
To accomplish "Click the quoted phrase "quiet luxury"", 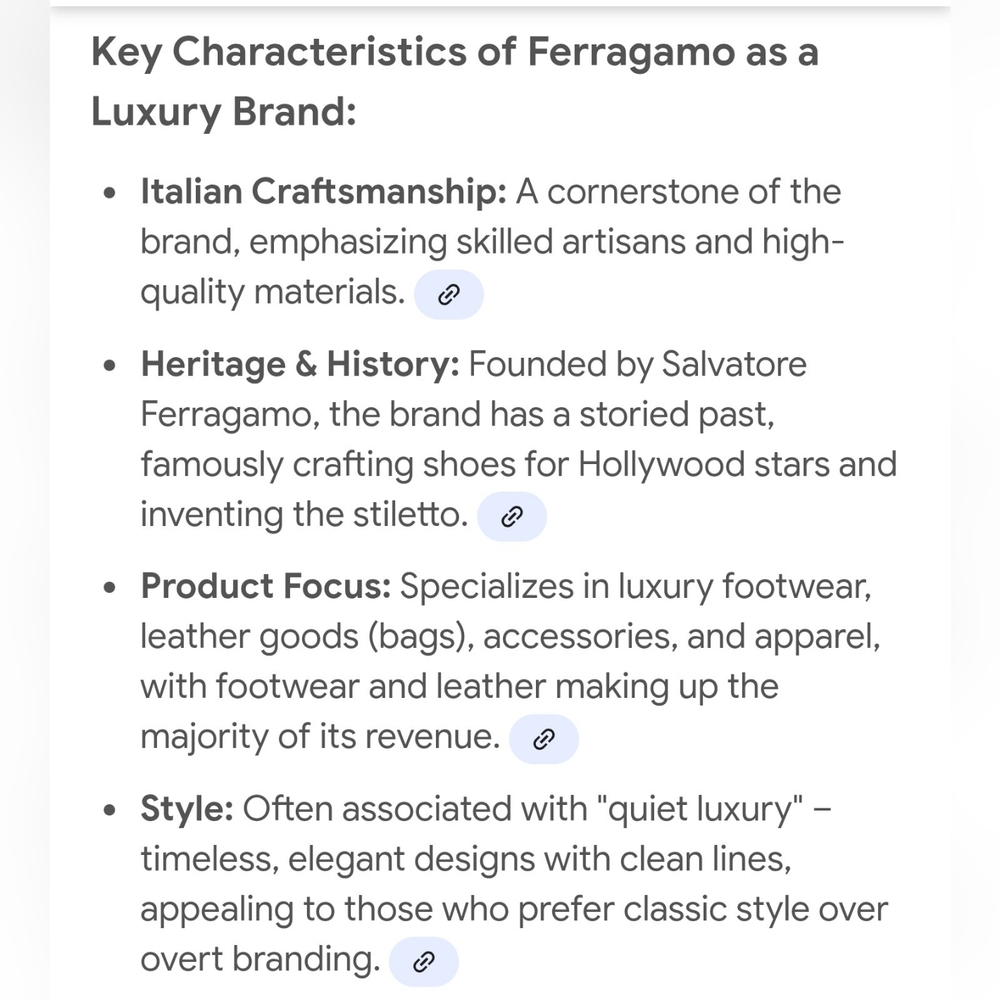I will point(699,809).
